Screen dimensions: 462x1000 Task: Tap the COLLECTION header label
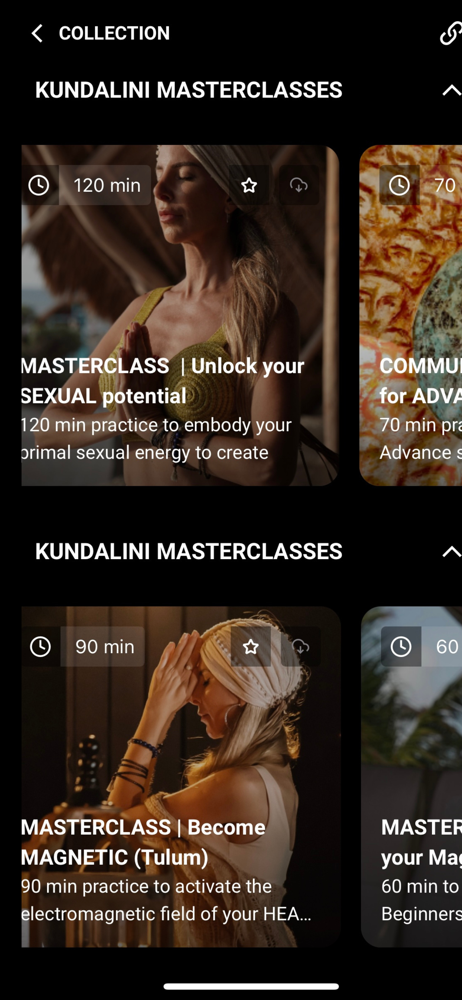click(114, 34)
